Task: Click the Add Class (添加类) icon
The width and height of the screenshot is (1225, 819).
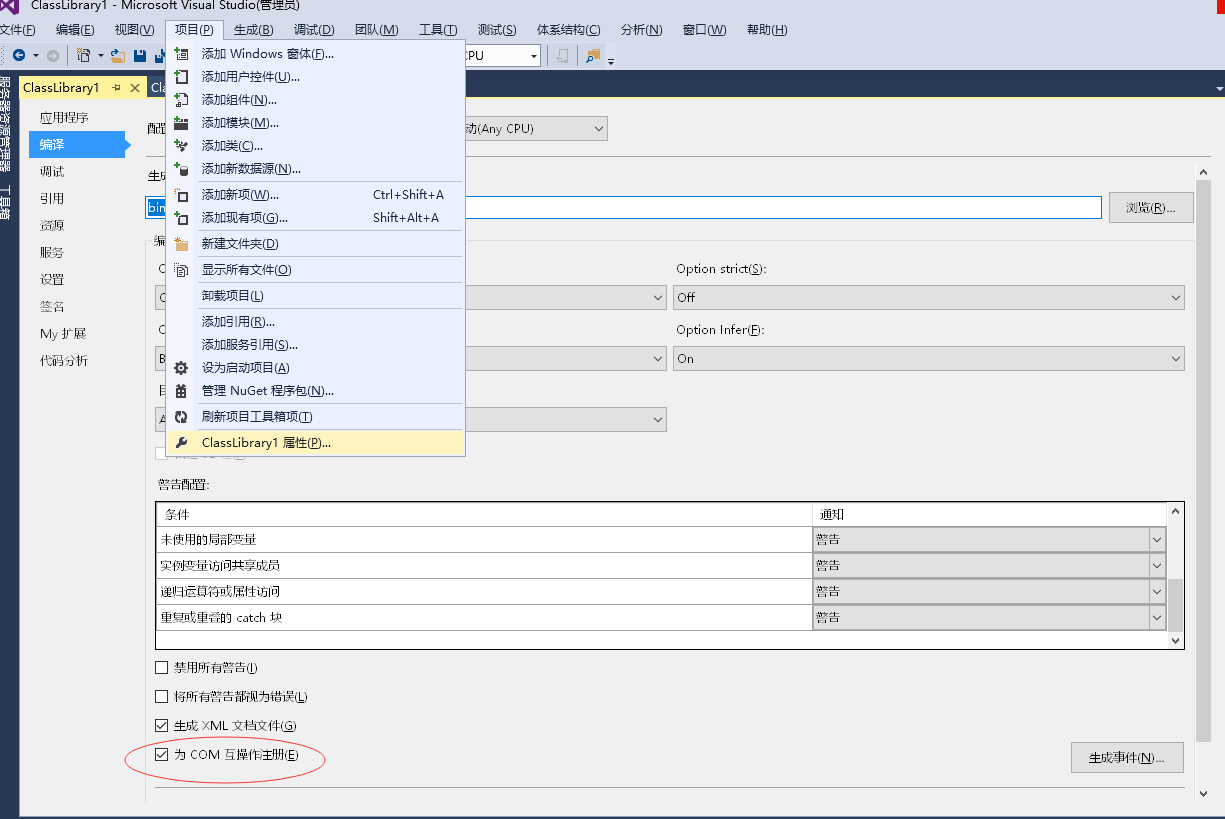Action: tap(181, 145)
